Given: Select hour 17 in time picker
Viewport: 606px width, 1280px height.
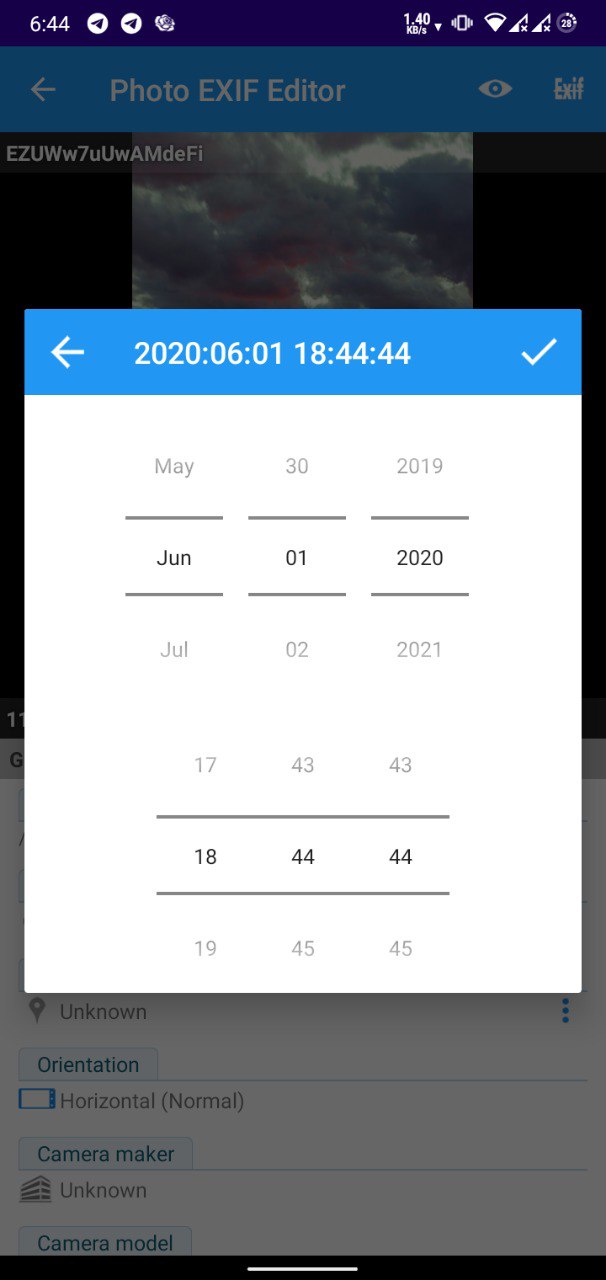Looking at the screenshot, I should tap(205, 765).
